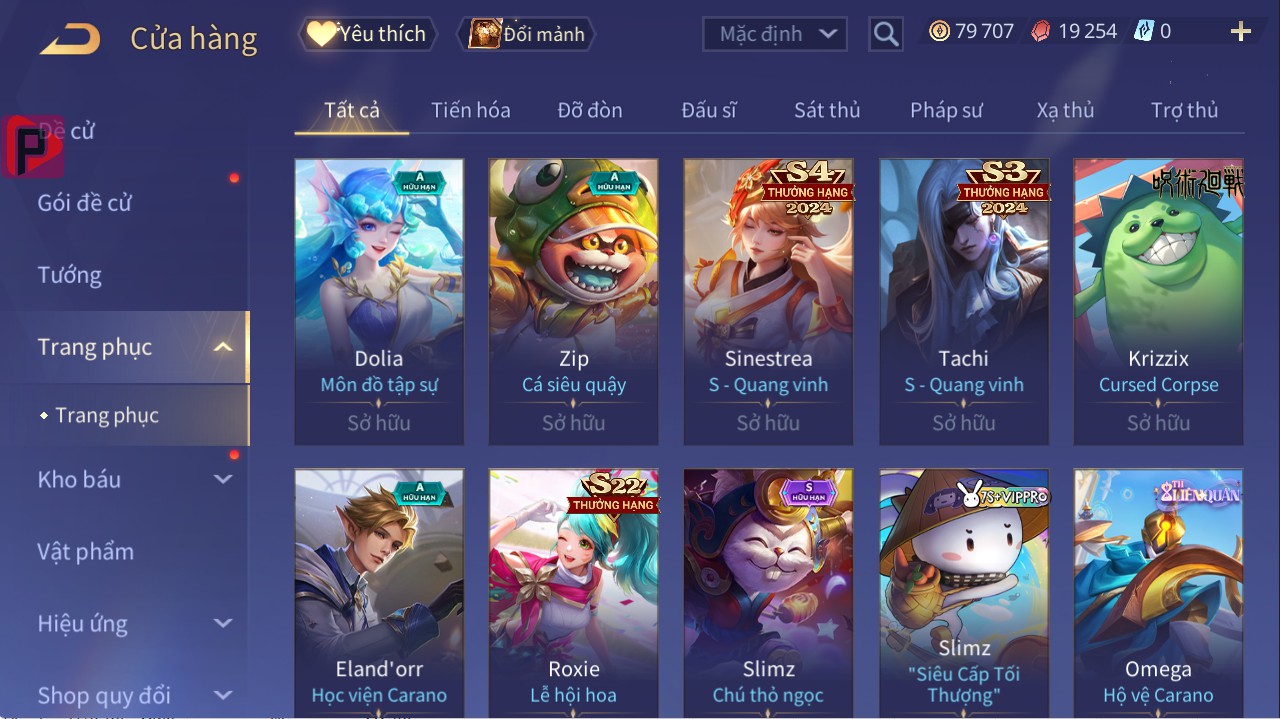Open Tướng in the sidebar

[70, 275]
